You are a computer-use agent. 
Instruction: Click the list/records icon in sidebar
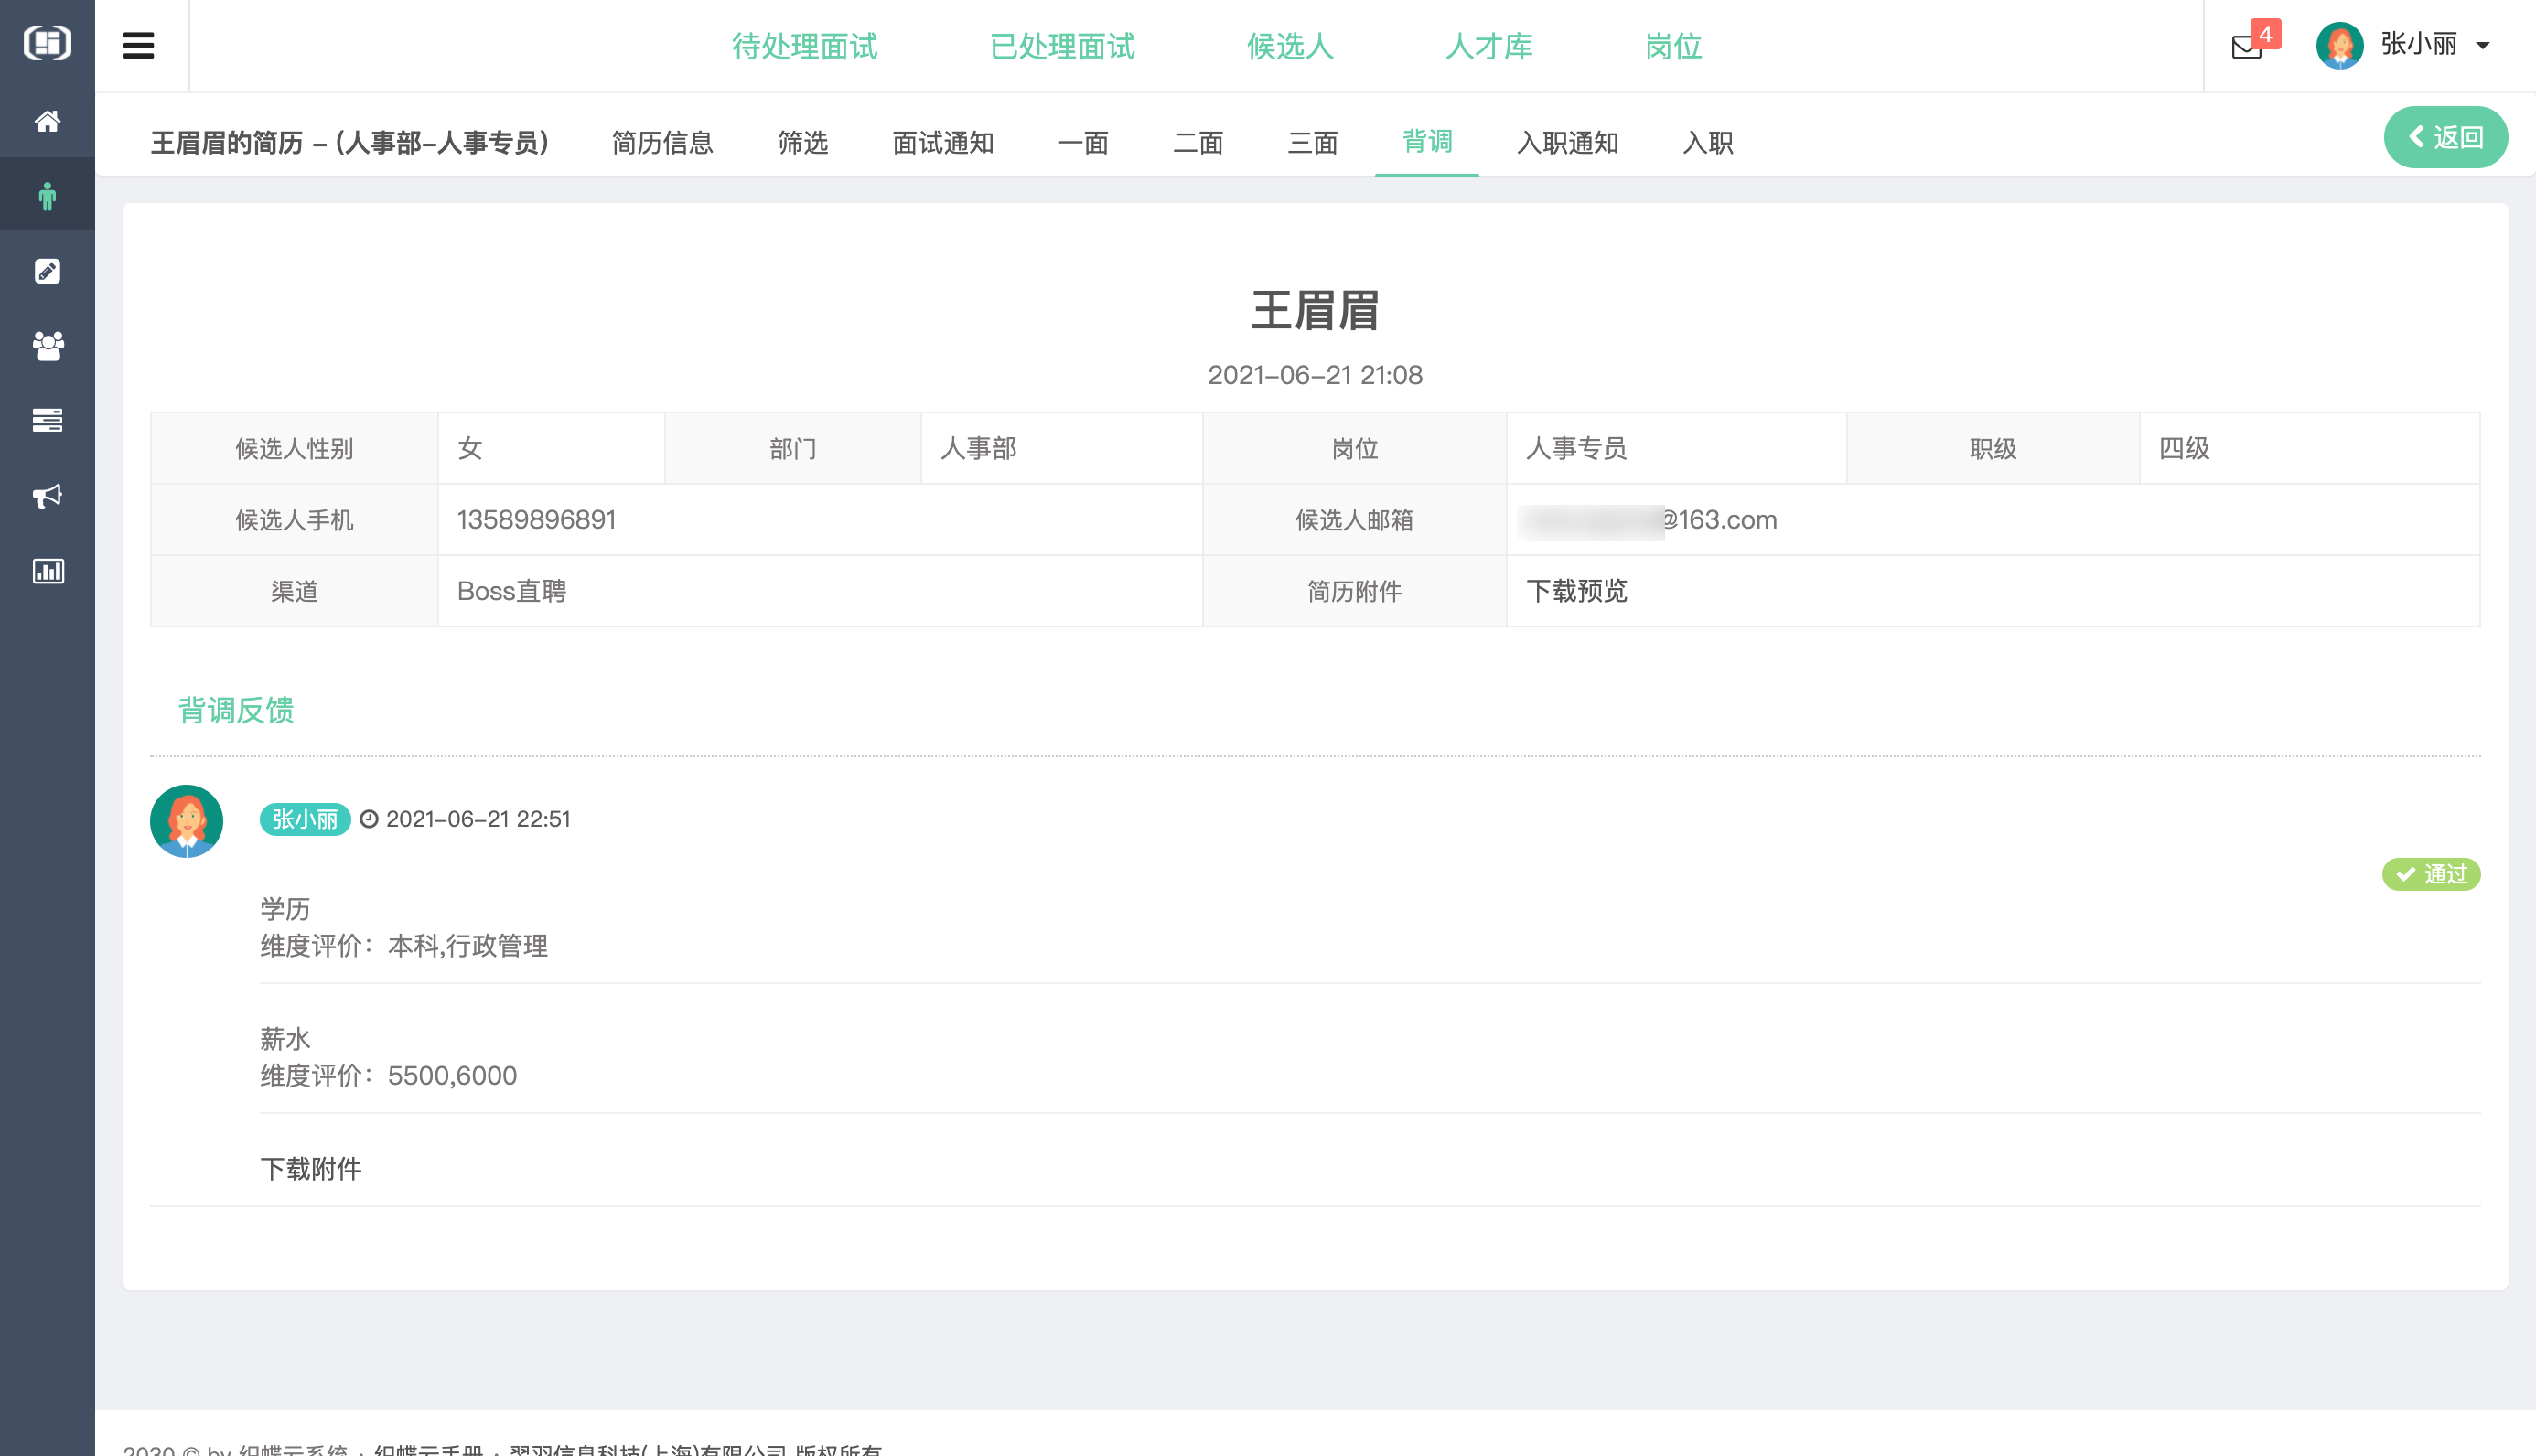[x=47, y=420]
